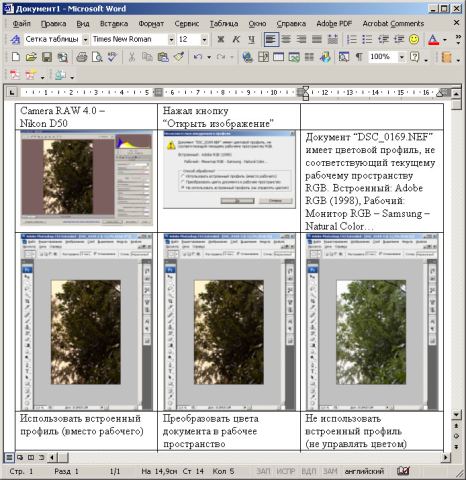Print the document with the printer icon
466x480 pixels.
pyautogui.click(x=81, y=57)
